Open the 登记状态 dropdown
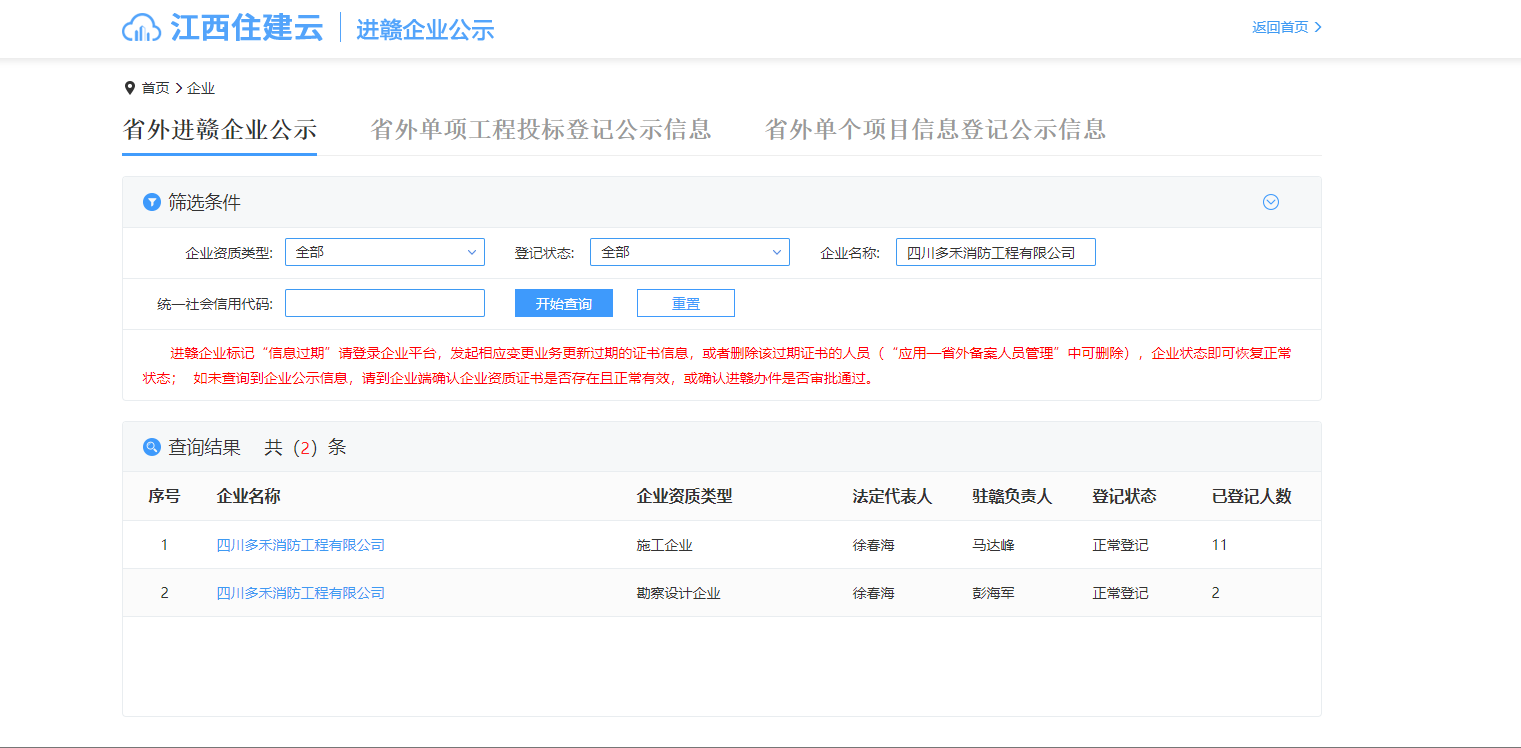This screenshot has width=1521, height=748. point(689,252)
